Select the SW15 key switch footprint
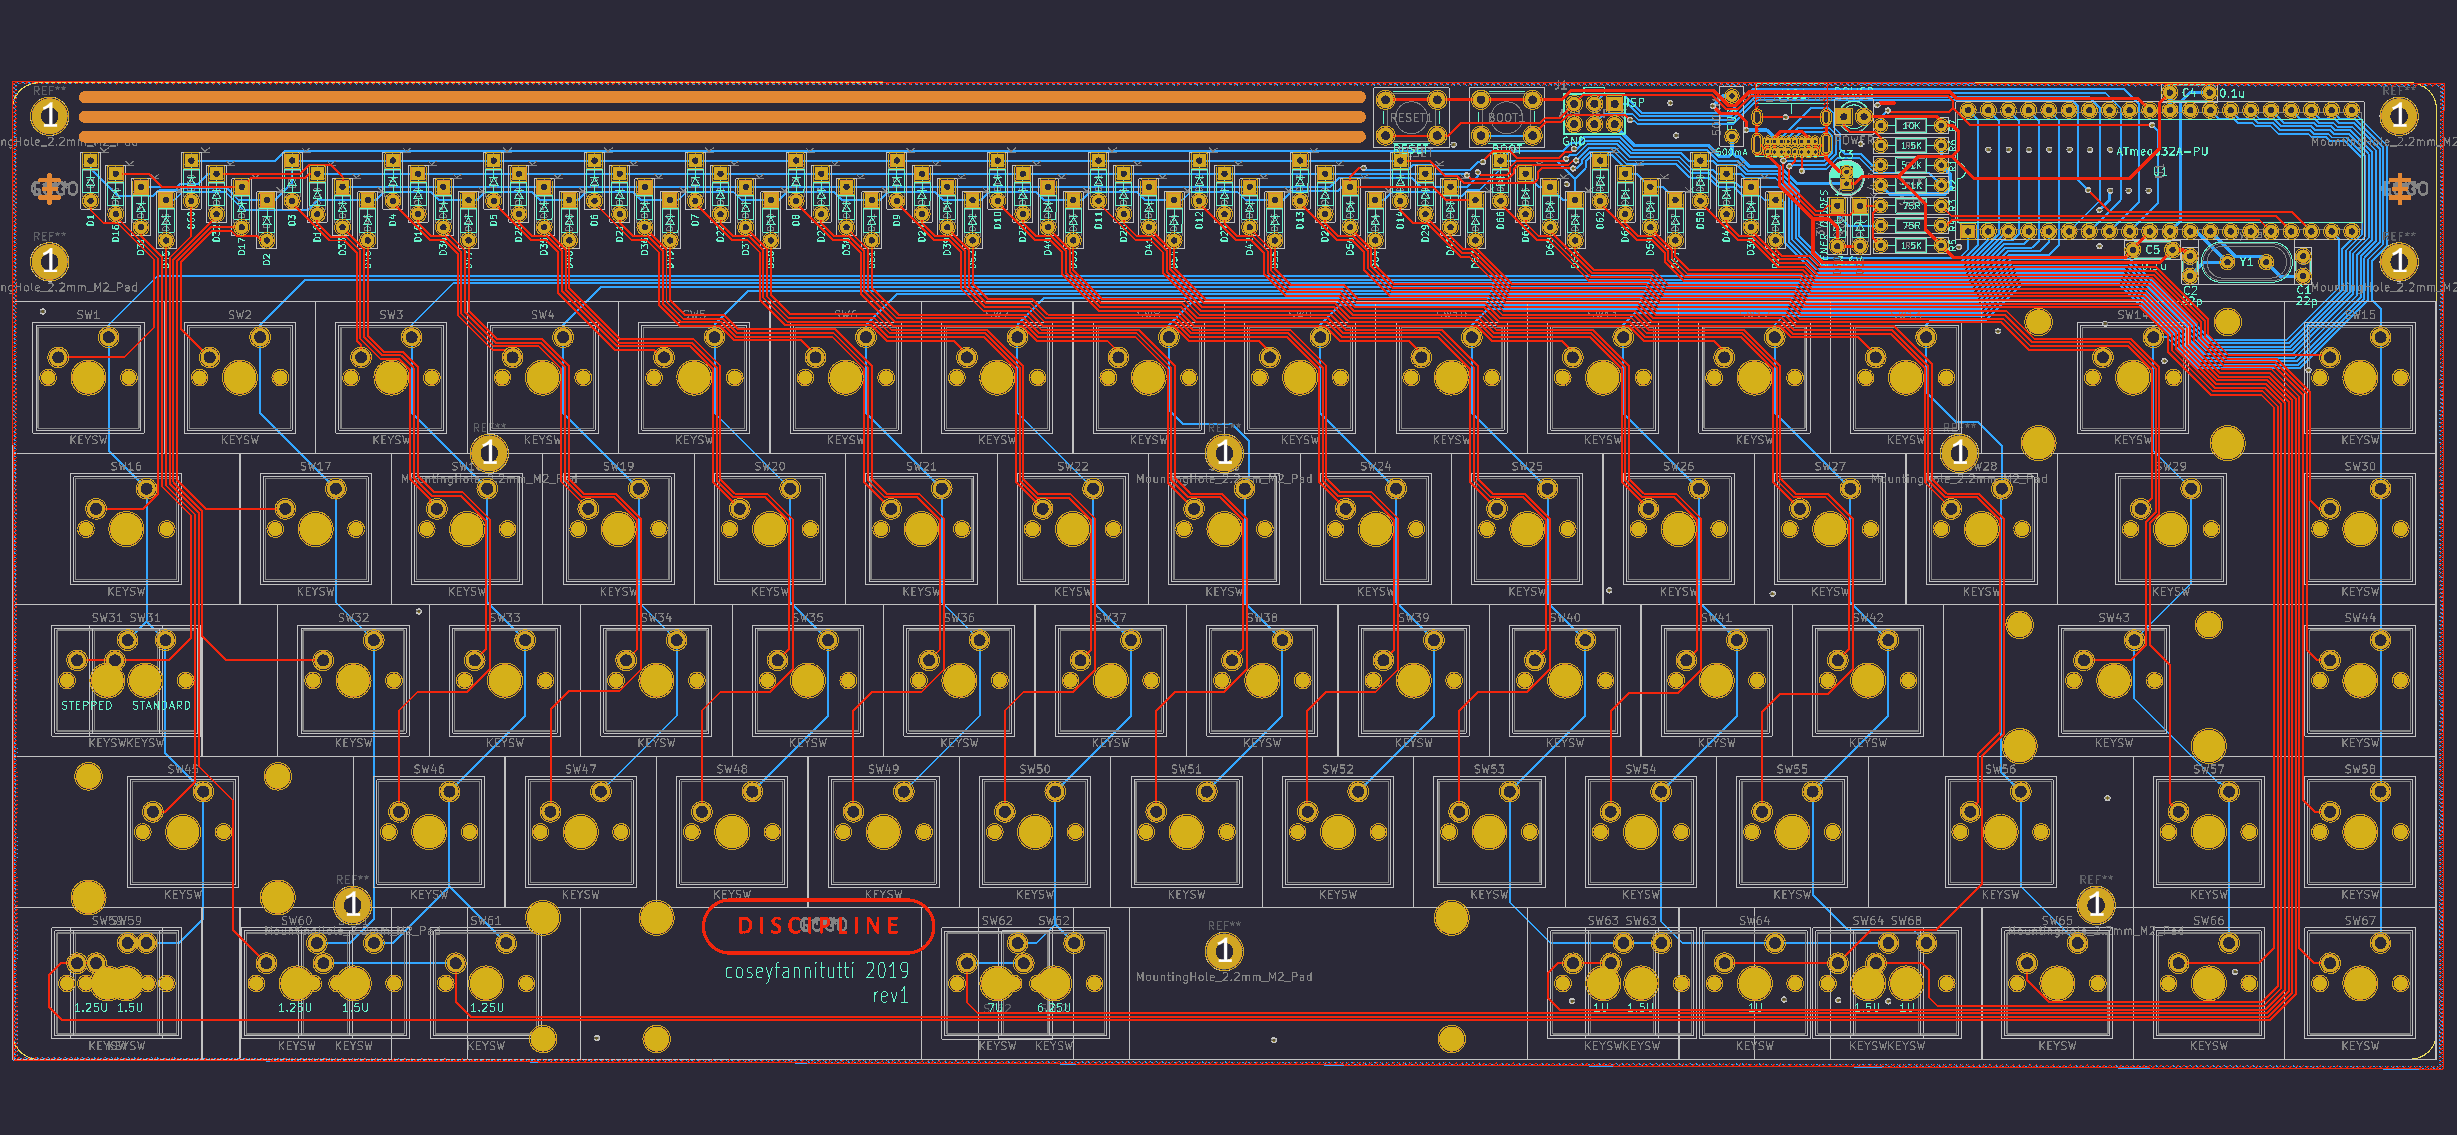2457x1135 pixels. pyautogui.click(x=2359, y=378)
